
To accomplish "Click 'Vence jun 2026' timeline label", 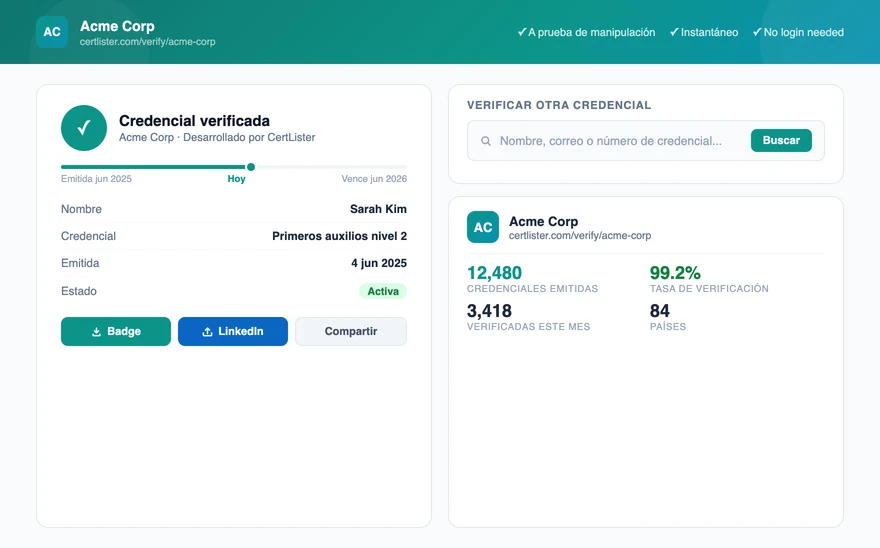I will click(374, 179).
